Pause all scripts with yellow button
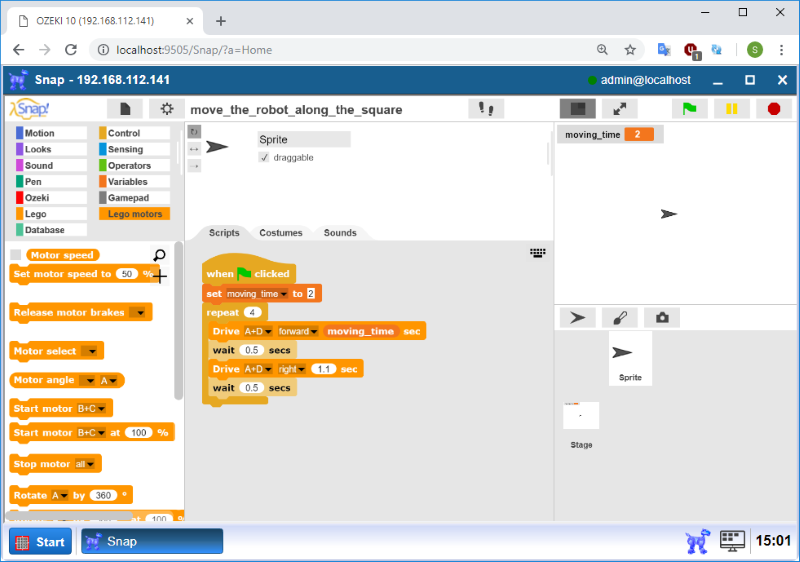This screenshot has width=800, height=562. (x=732, y=109)
